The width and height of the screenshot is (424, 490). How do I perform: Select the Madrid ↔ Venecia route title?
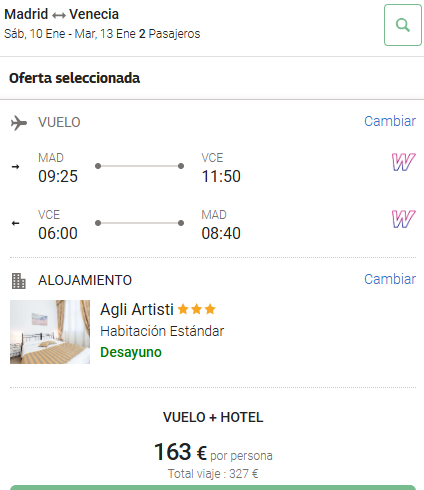61,14
